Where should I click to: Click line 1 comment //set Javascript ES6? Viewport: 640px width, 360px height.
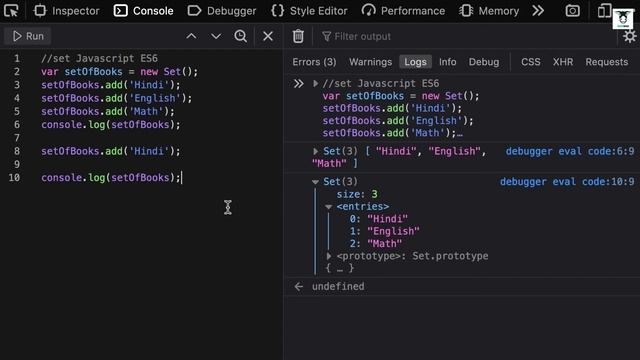[99, 58]
